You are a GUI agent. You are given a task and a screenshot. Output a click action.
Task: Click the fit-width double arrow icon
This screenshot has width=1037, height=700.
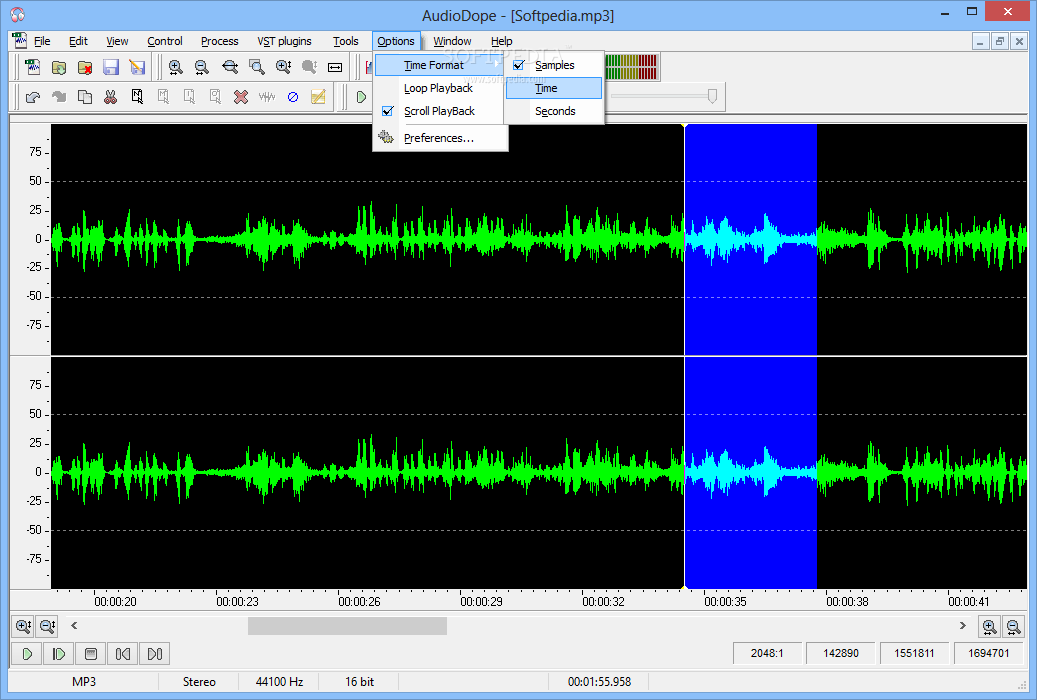[335, 67]
